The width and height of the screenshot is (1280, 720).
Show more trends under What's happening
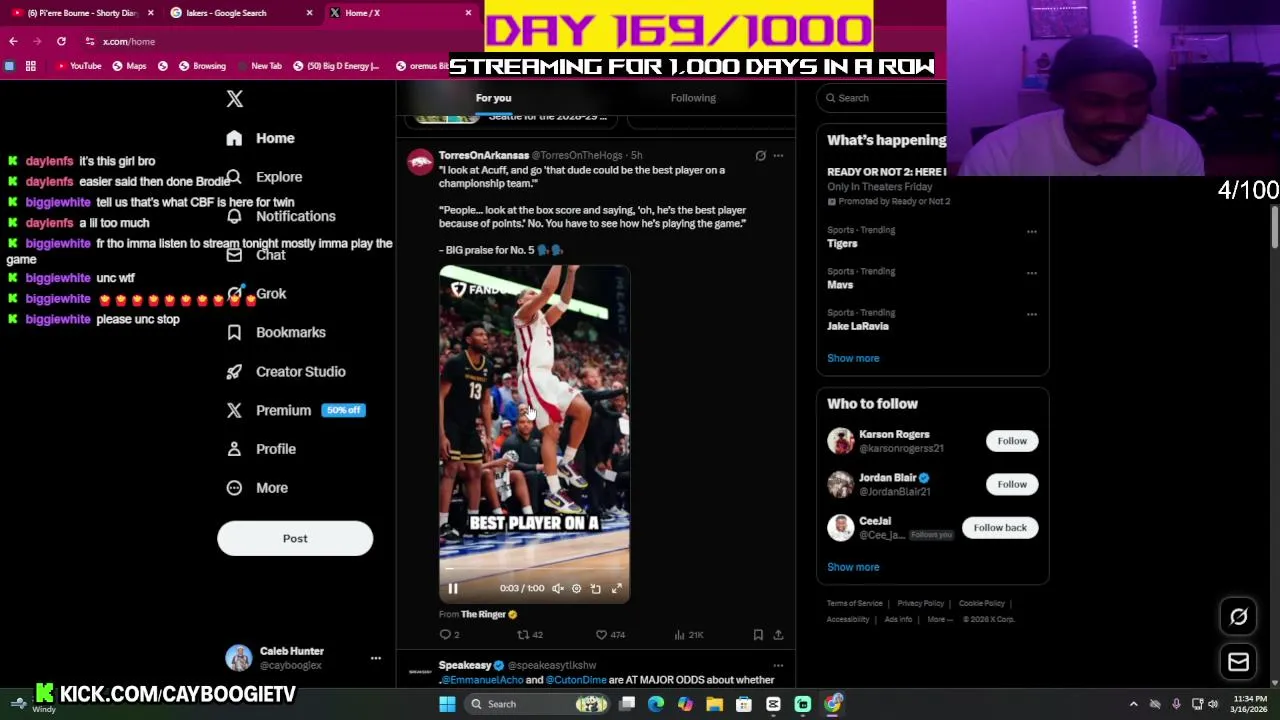point(853,358)
